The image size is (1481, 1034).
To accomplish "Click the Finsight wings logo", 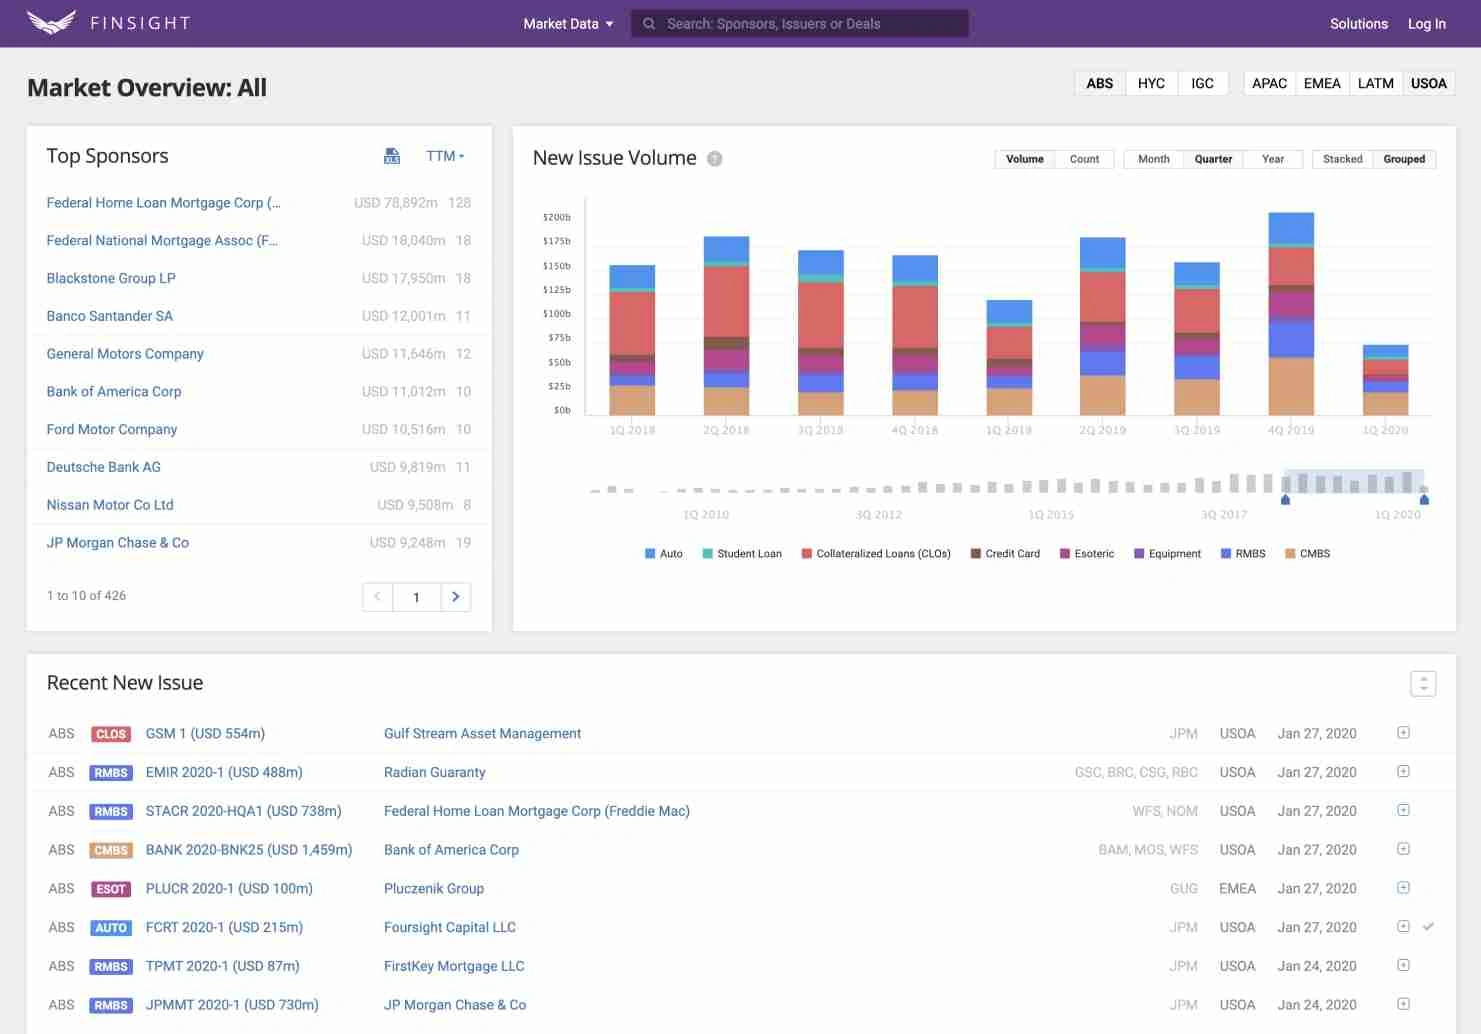I will 52,22.
